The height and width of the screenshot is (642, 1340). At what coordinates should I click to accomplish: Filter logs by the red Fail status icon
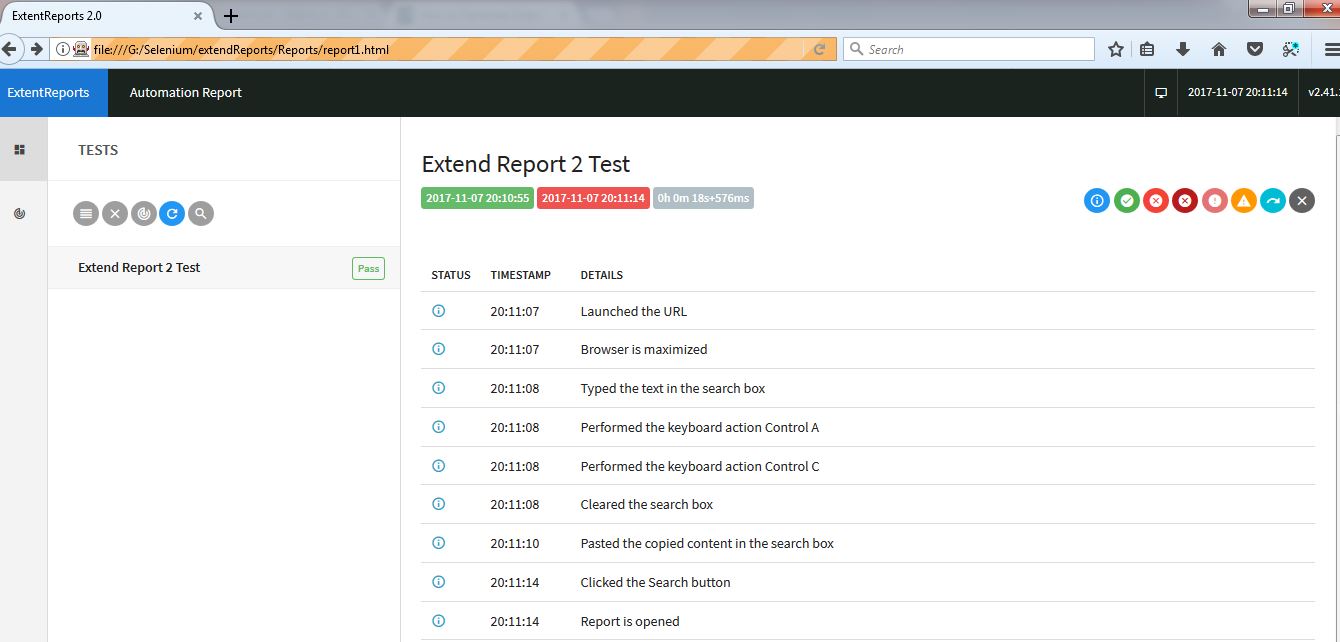click(x=1156, y=200)
